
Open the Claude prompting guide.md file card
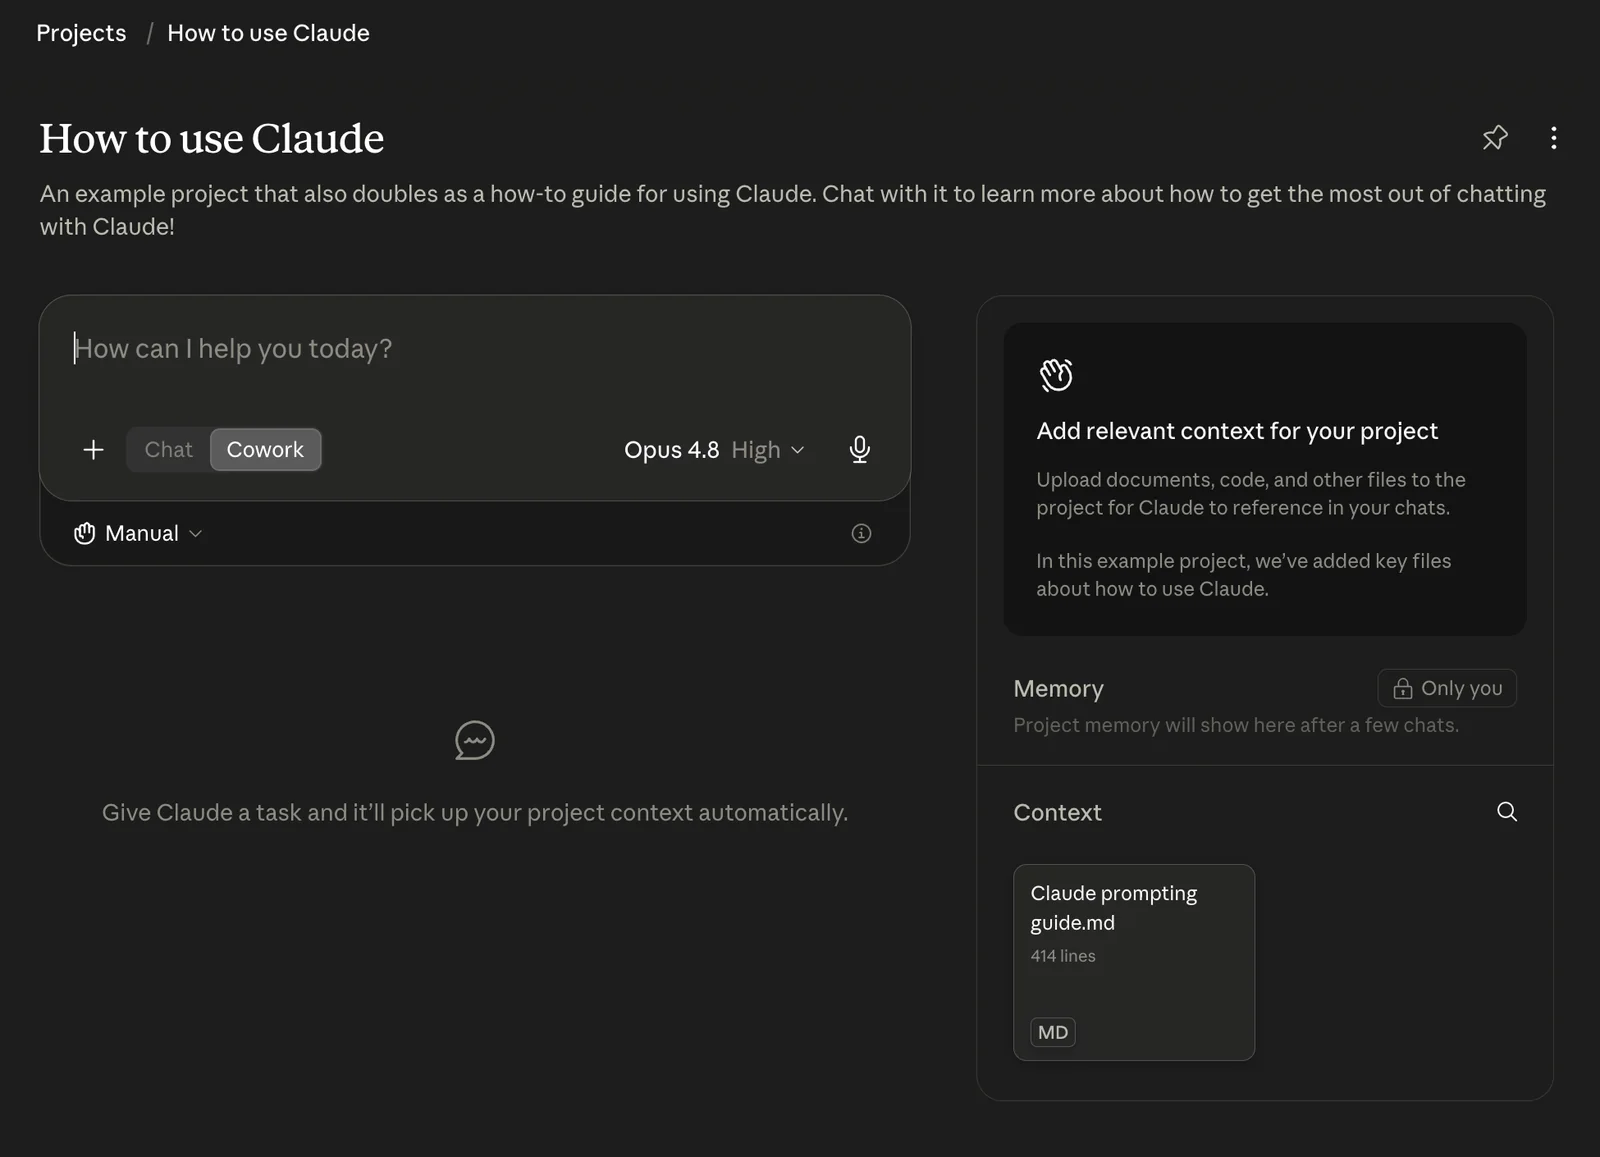pyautogui.click(x=1134, y=962)
